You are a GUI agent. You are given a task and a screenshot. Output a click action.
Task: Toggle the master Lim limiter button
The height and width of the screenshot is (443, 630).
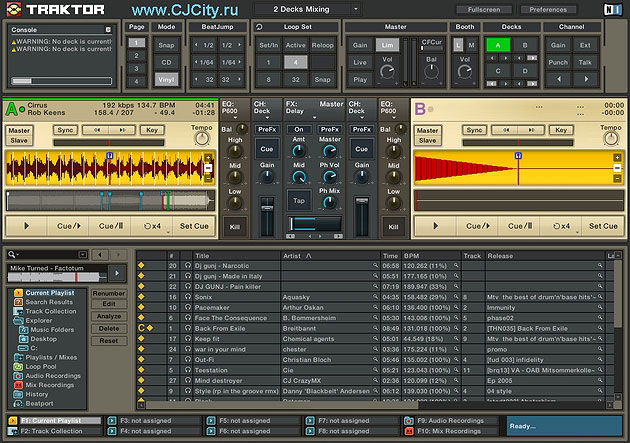(387, 45)
